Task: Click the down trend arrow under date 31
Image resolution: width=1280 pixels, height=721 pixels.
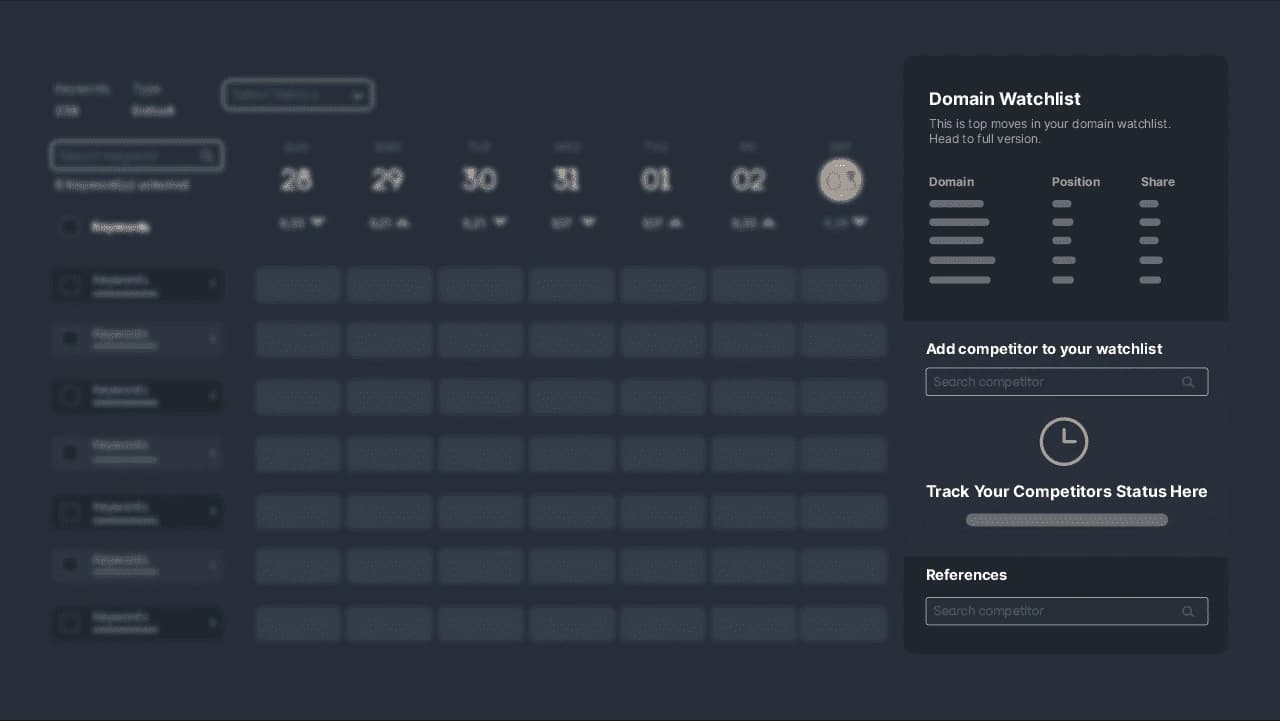Action: [588, 222]
